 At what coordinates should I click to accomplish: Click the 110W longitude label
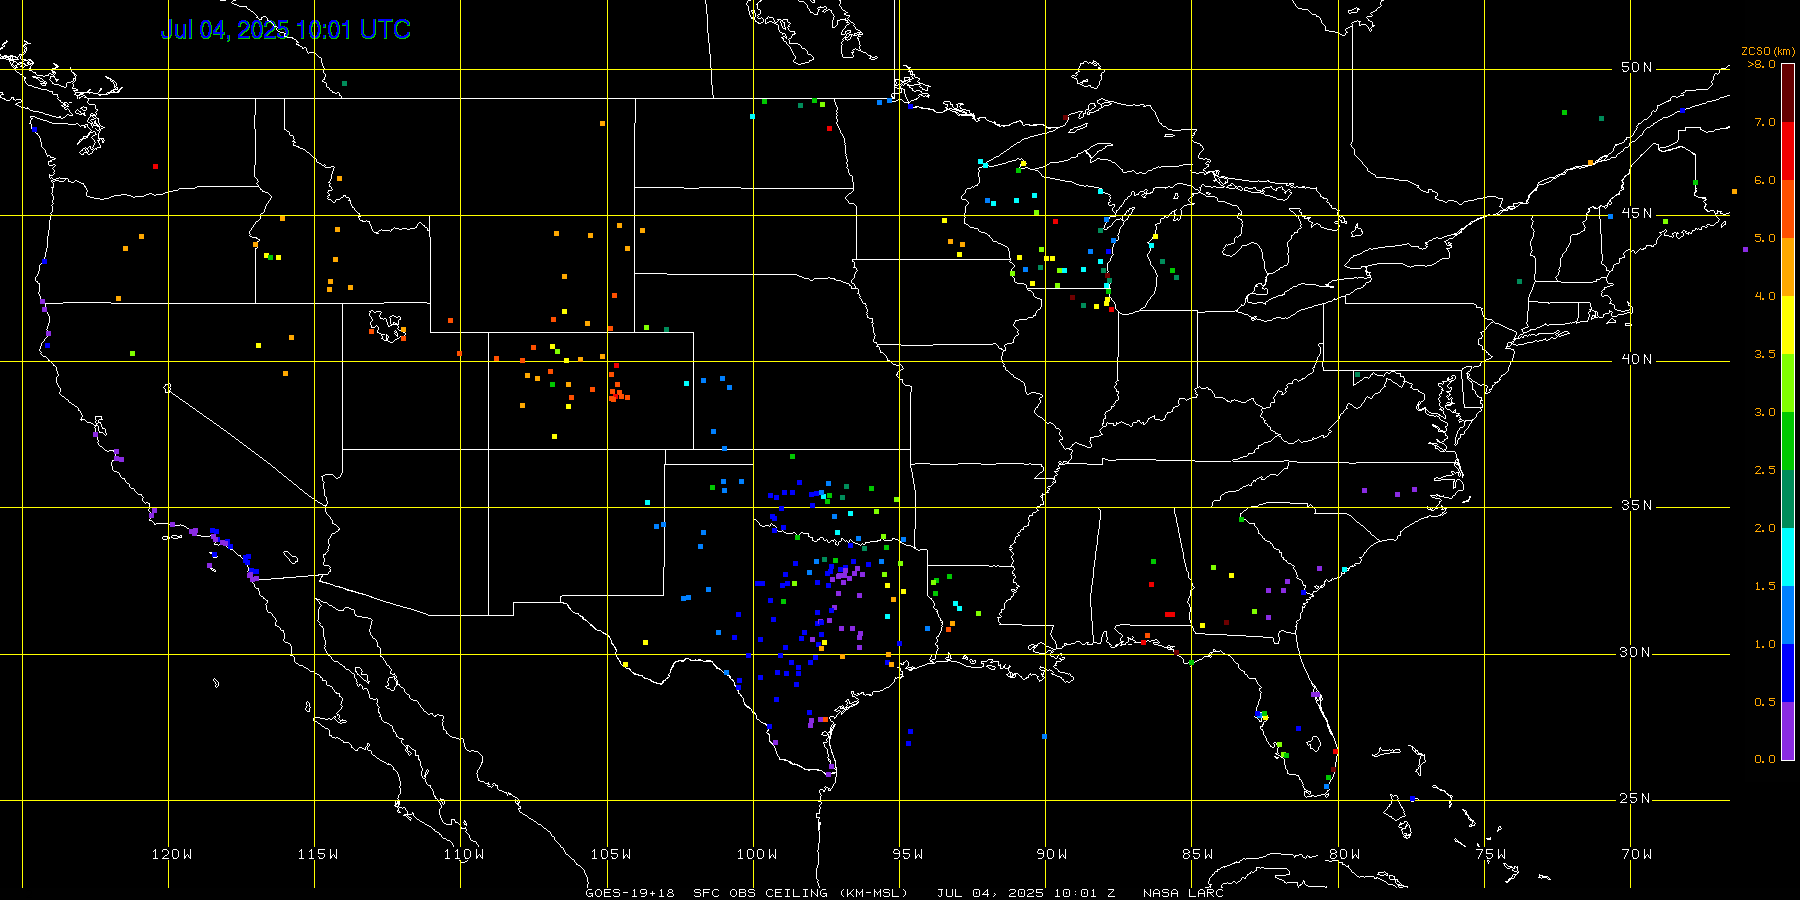pos(464,854)
